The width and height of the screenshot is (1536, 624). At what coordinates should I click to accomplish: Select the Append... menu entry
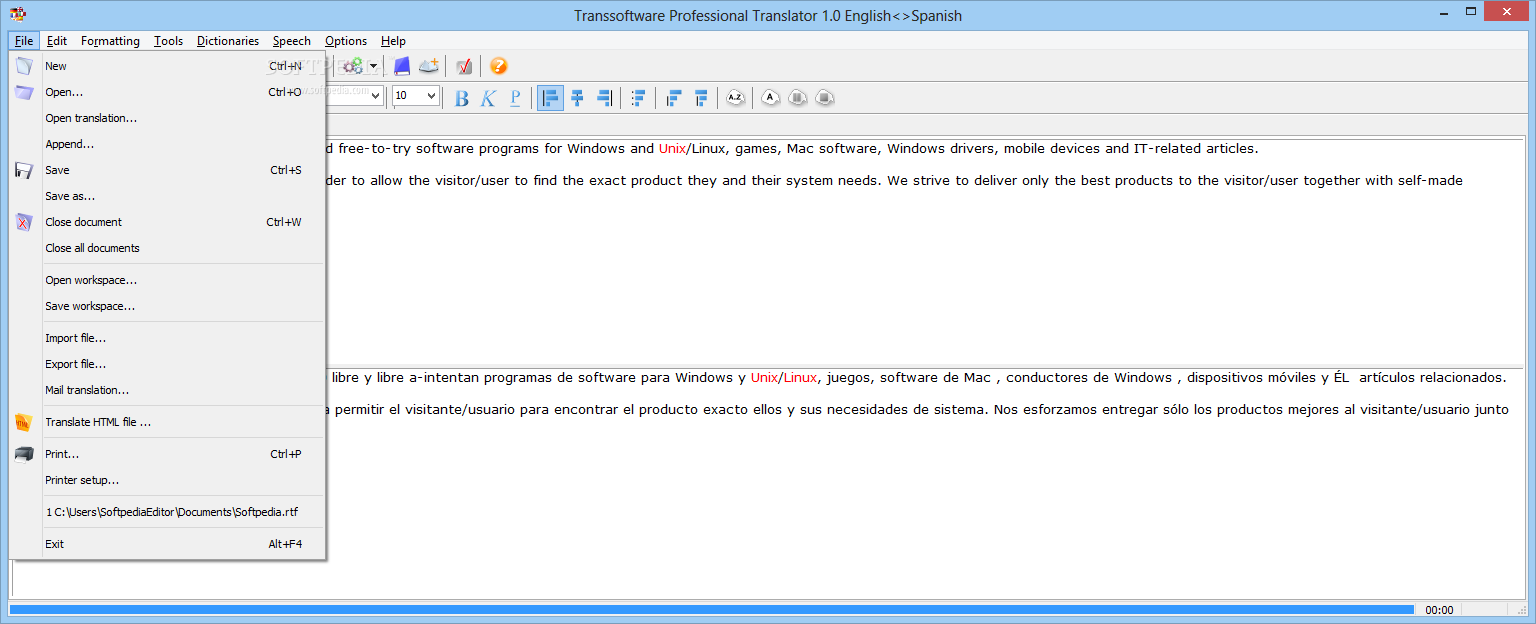click(x=167, y=144)
